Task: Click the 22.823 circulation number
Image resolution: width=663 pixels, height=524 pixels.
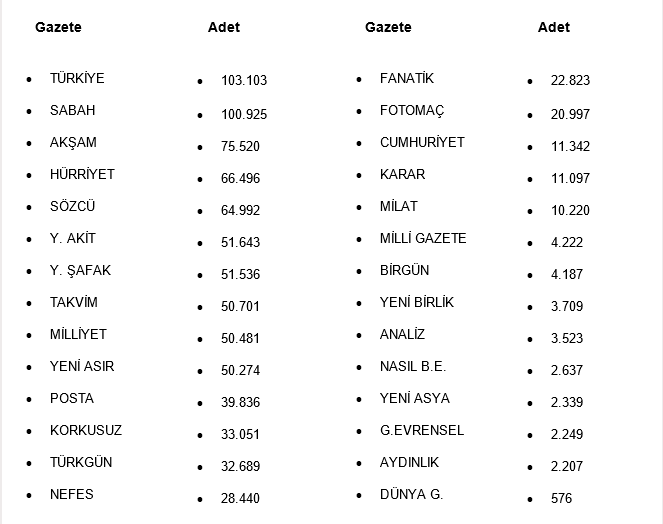Action: [x=570, y=80]
